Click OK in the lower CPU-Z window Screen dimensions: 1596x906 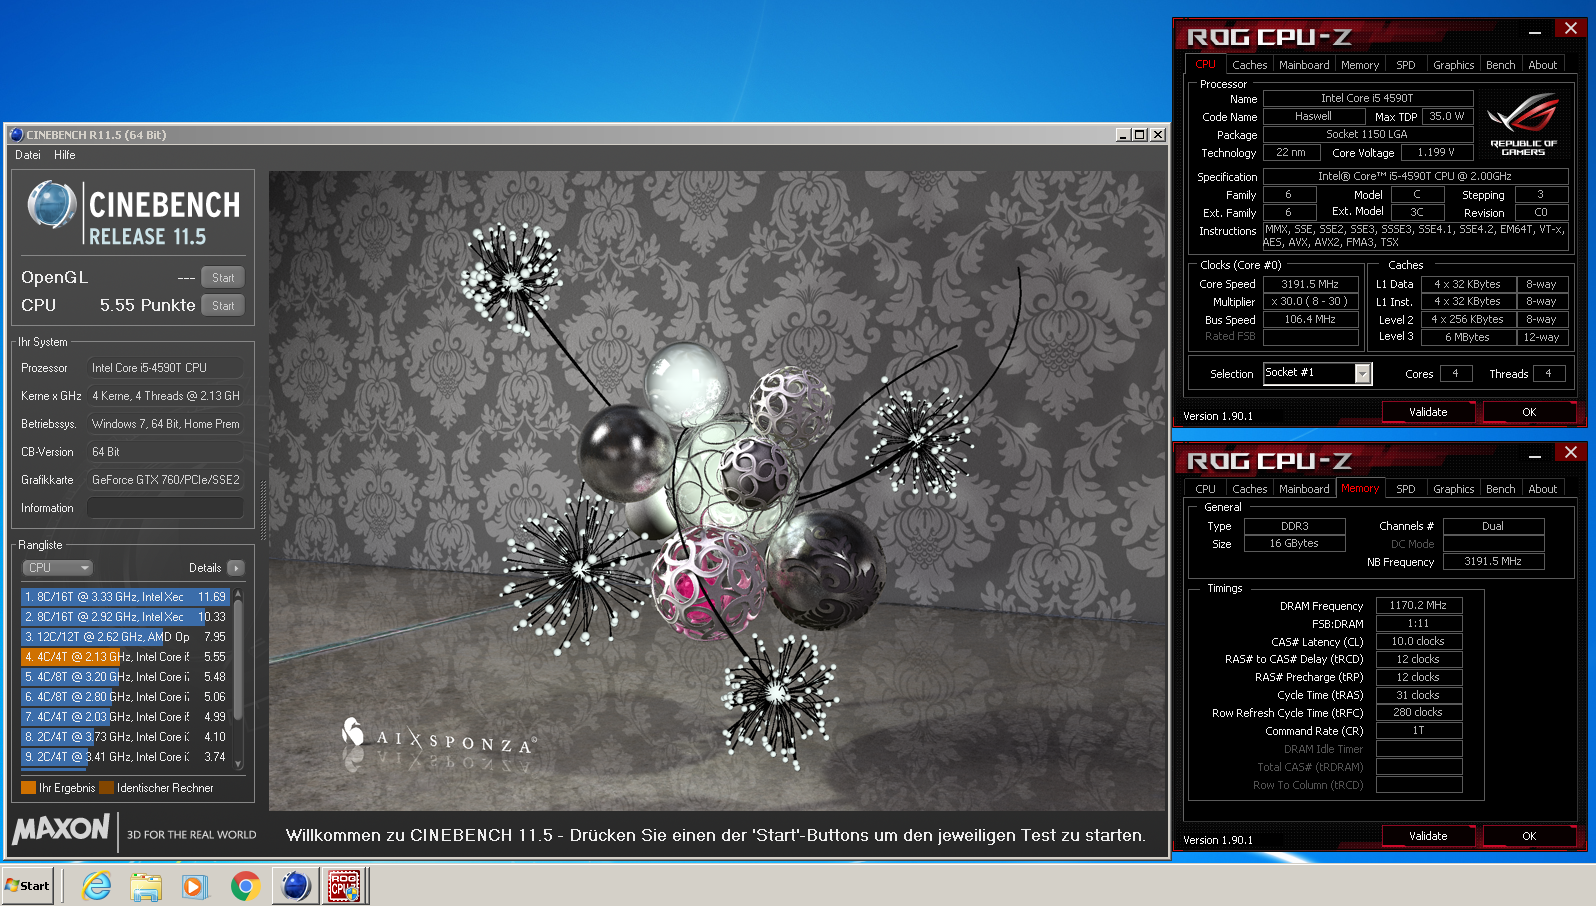coord(1529,836)
